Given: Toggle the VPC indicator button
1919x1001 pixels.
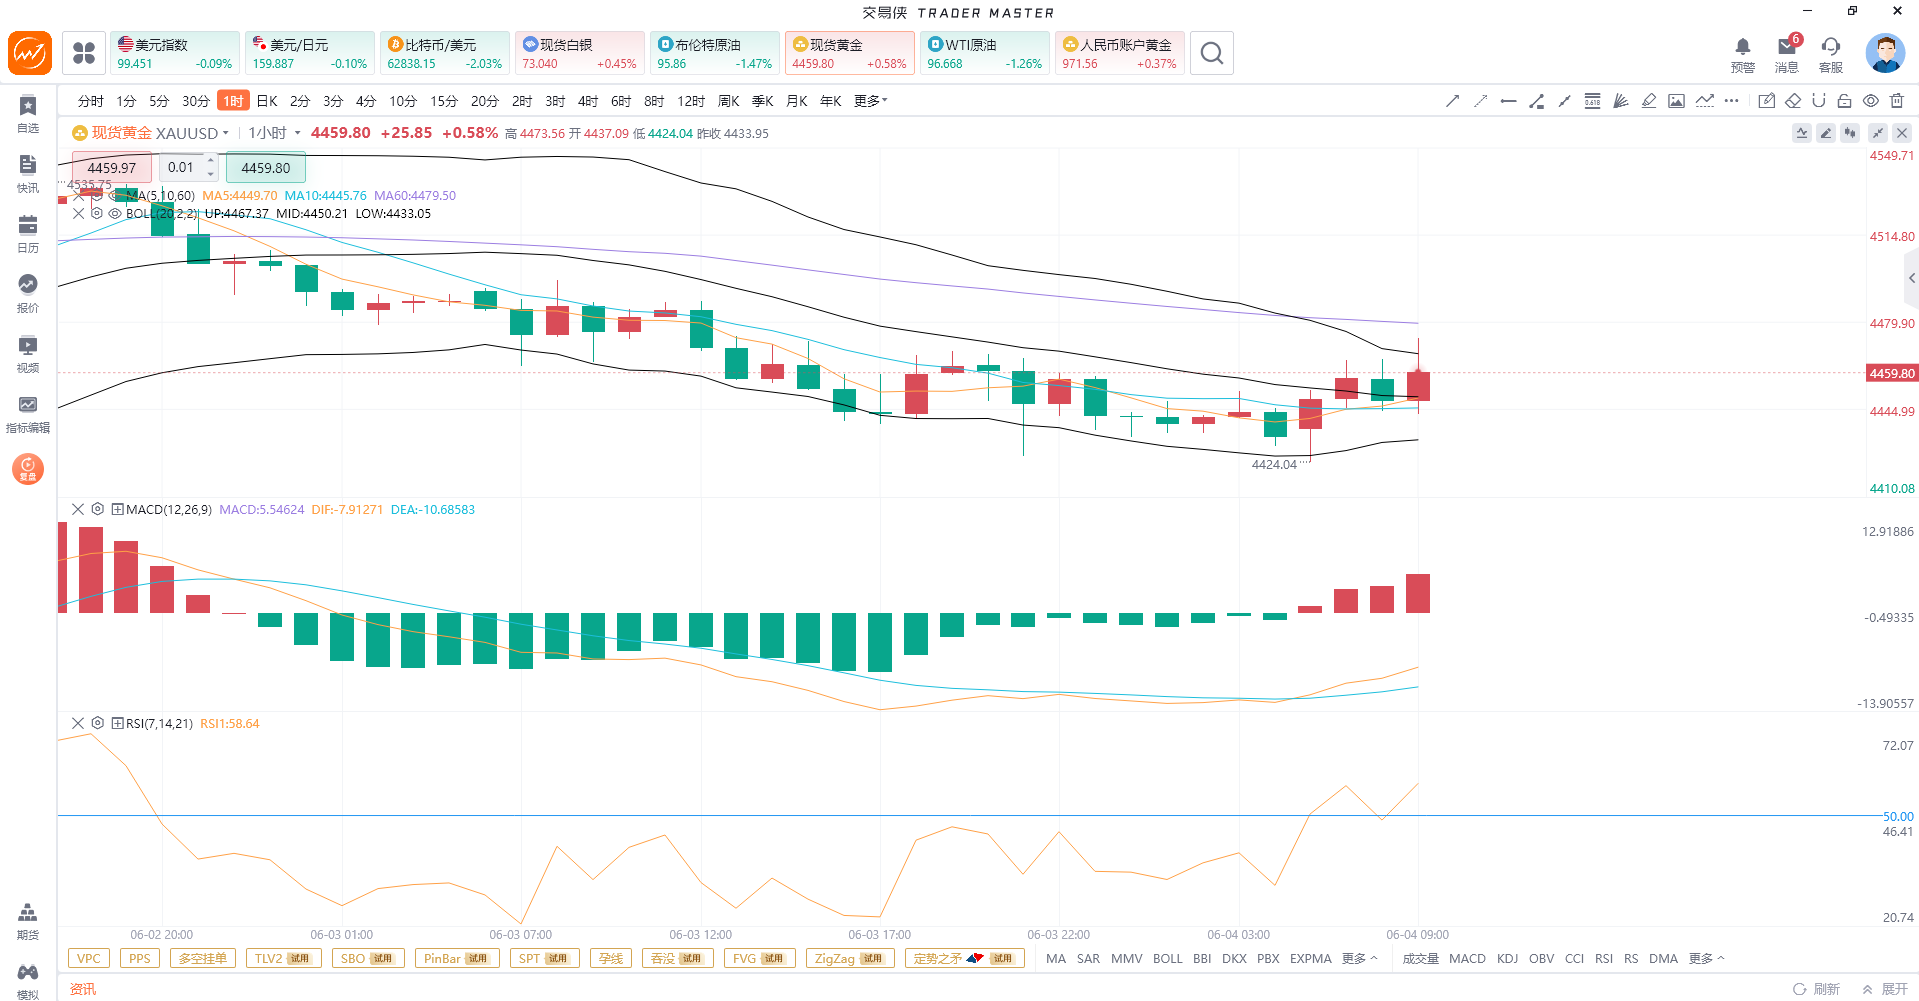Looking at the screenshot, I should pyautogui.click(x=89, y=959).
